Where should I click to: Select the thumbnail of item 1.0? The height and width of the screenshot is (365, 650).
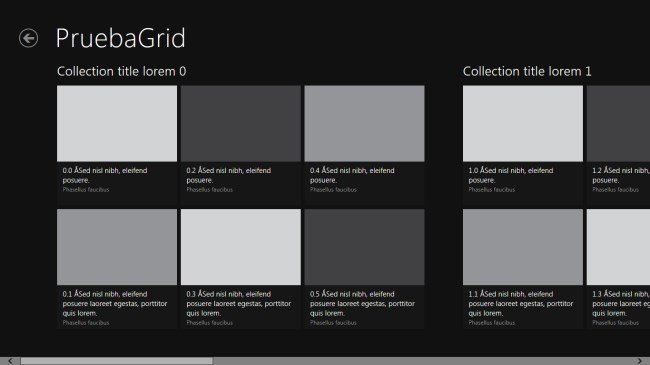click(523, 124)
